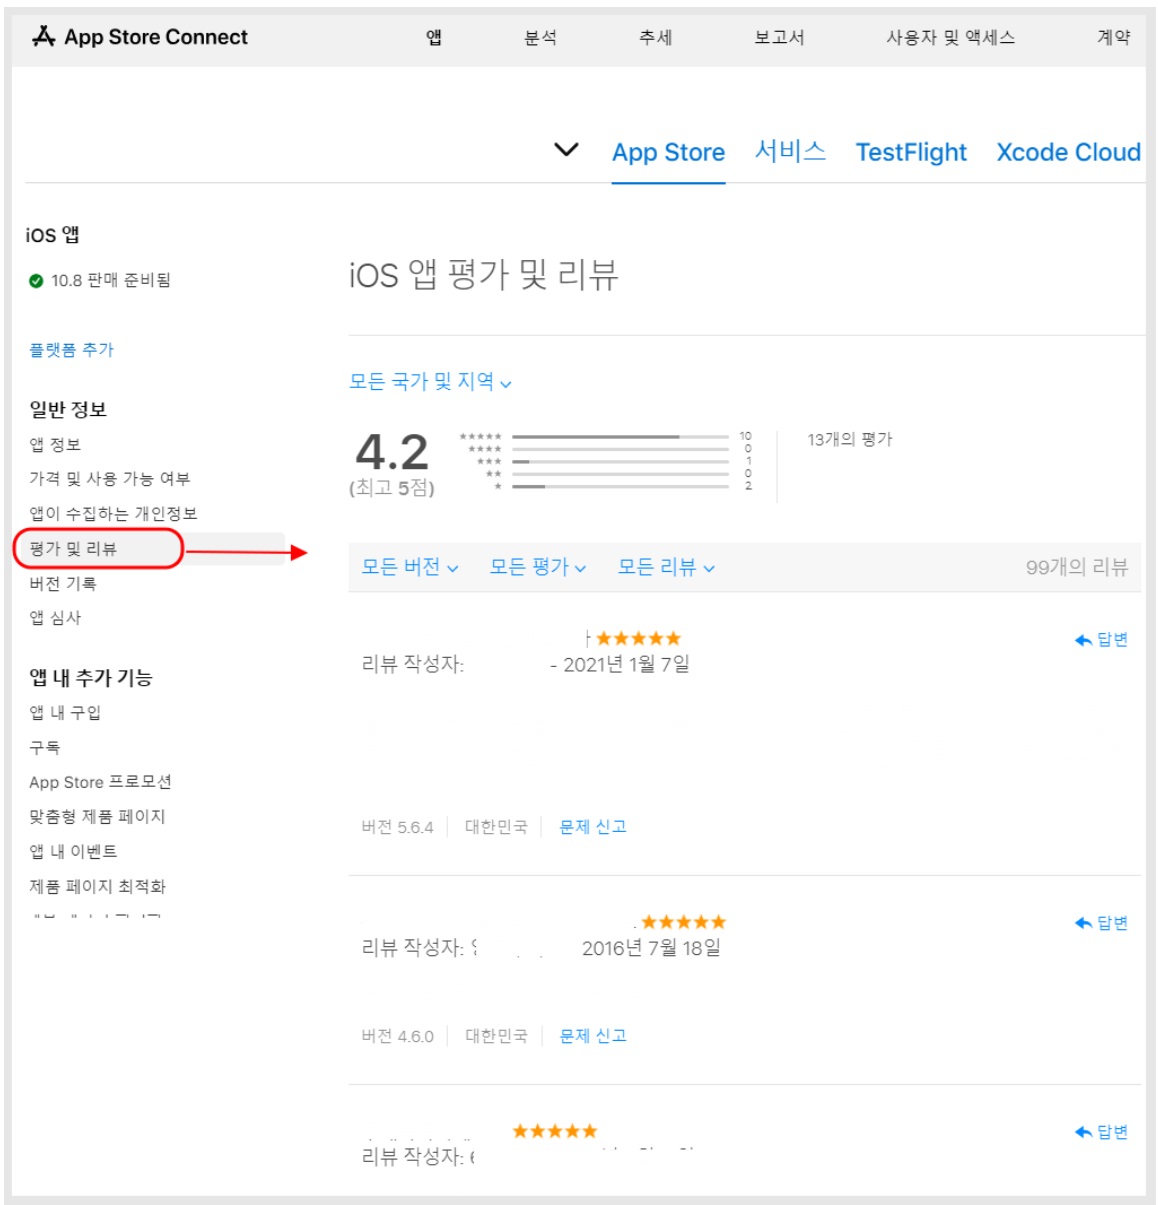Expand the 모든 버전 filter
The width and height of the screenshot is (1158, 1205).
click(410, 567)
